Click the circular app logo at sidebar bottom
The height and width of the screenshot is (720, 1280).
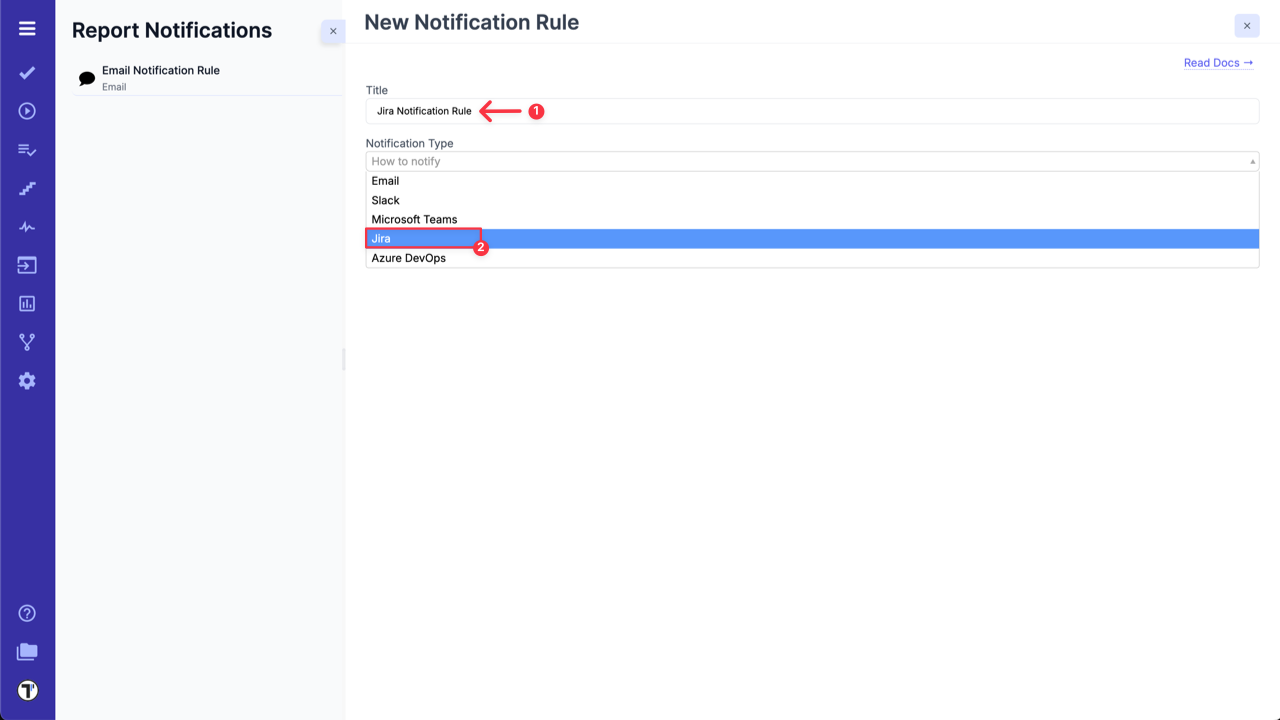(27, 690)
